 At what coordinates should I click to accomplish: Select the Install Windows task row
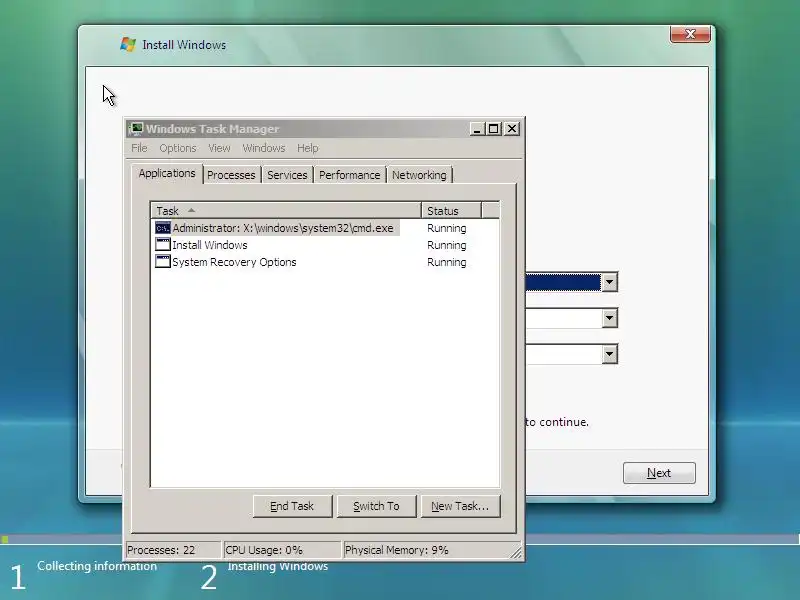(326, 245)
